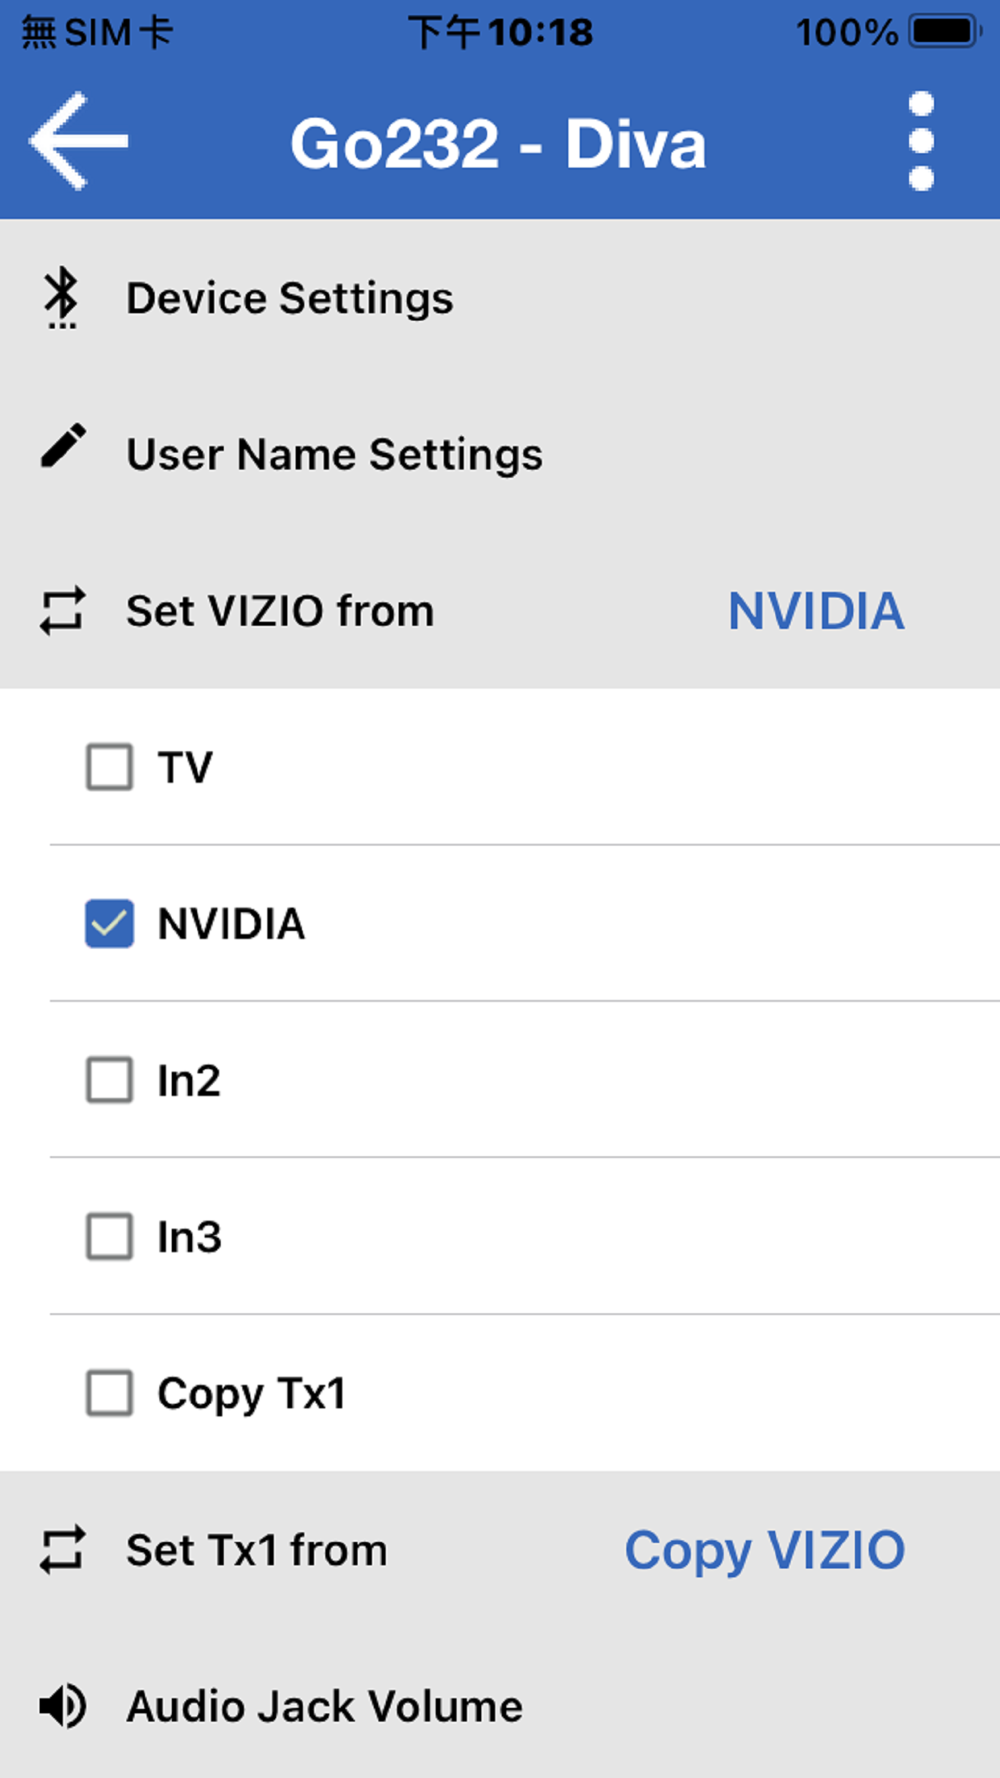The height and width of the screenshot is (1778, 1000).
Task: Check the In2 checkbox
Action: [110, 1080]
